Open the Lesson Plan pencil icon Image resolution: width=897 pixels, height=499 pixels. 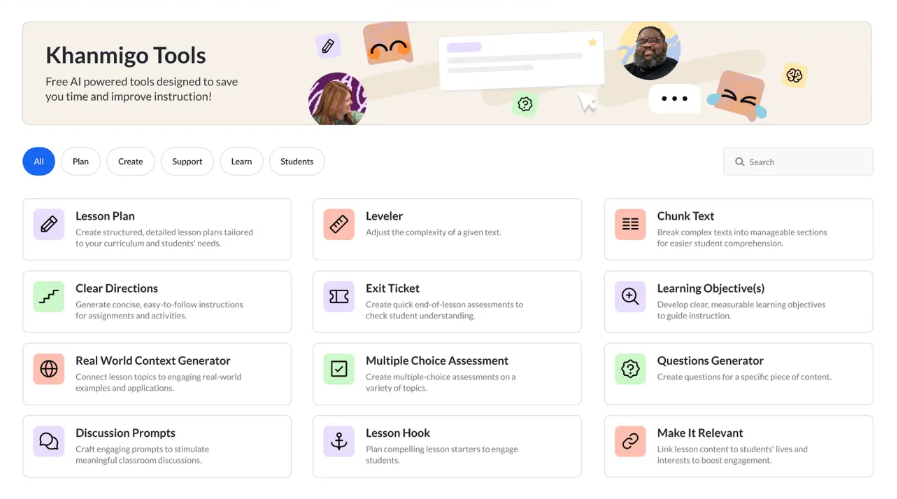coord(49,224)
